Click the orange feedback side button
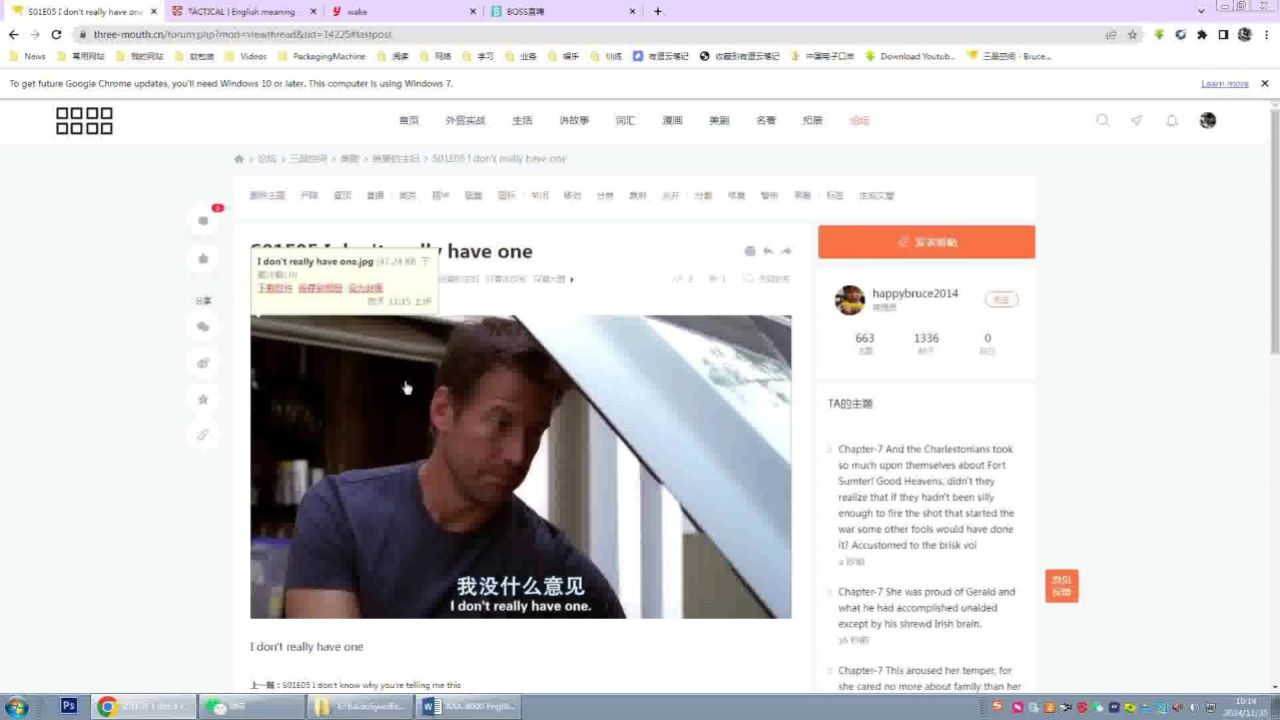This screenshot has width=1280, height=720. coord(1062,586)
